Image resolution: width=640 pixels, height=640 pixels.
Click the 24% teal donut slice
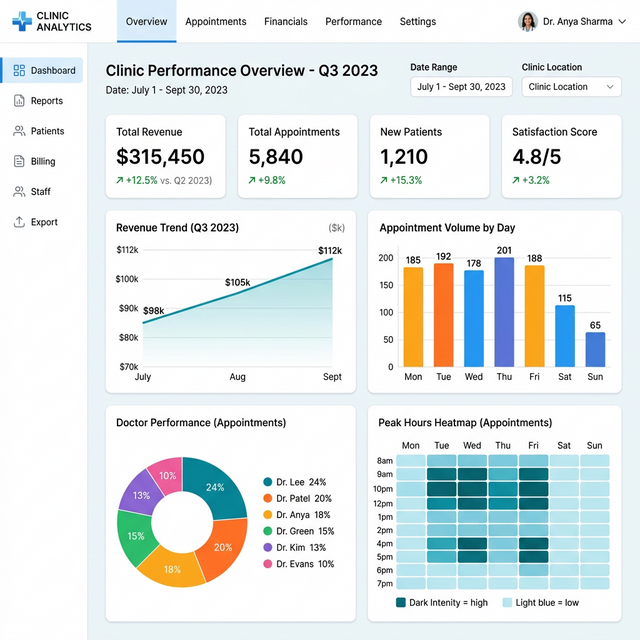tap(216, 488)
